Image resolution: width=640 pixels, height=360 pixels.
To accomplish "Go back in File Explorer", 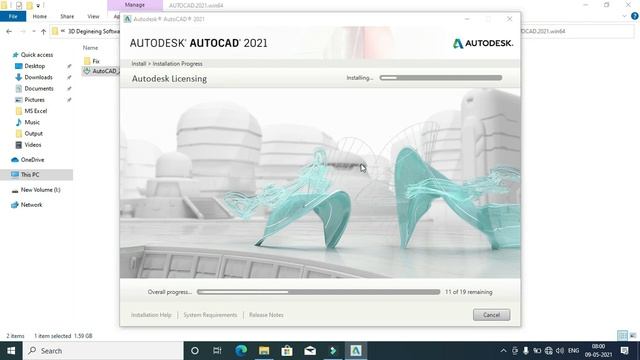I will coord(9,31).
